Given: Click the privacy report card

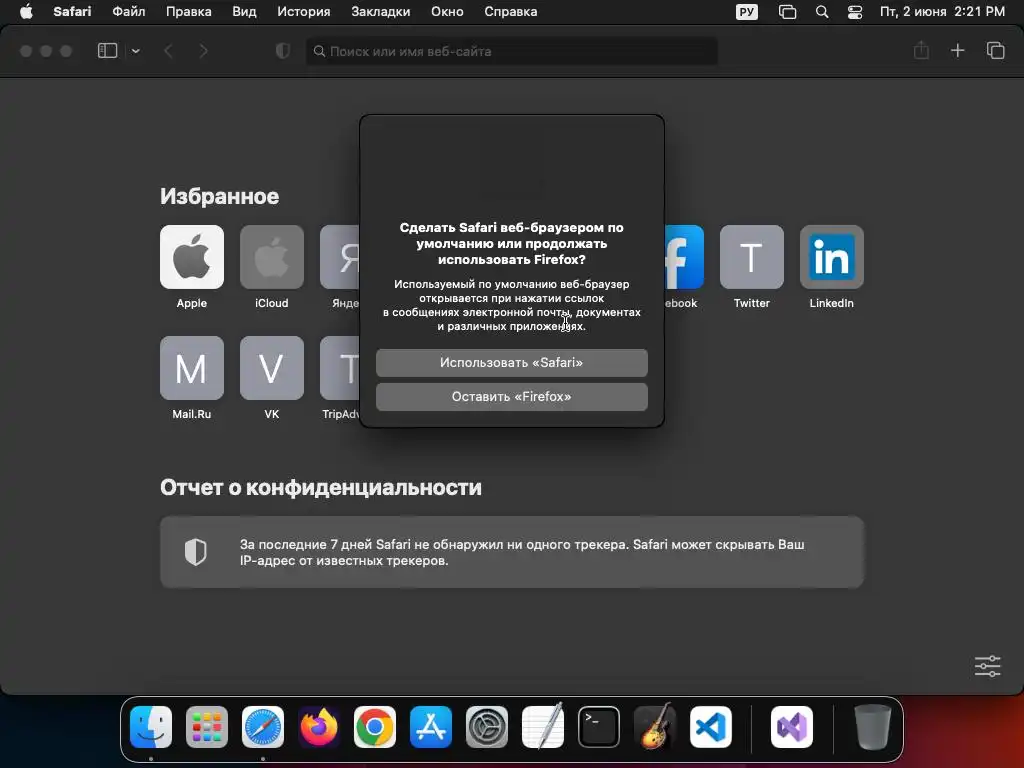Looking at the screenshot, I should pos(511,552).
